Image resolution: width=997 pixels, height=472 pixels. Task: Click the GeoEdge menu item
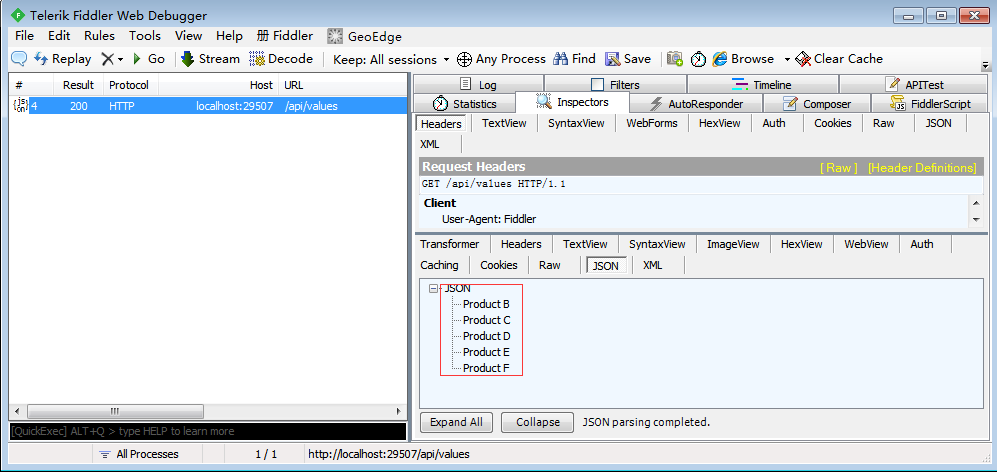point(365,36)
